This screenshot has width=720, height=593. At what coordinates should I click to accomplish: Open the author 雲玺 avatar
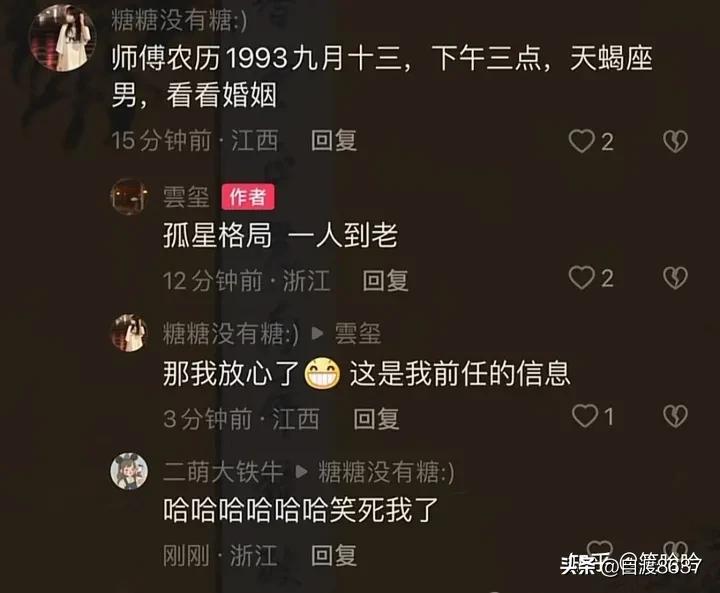(129, 197)
